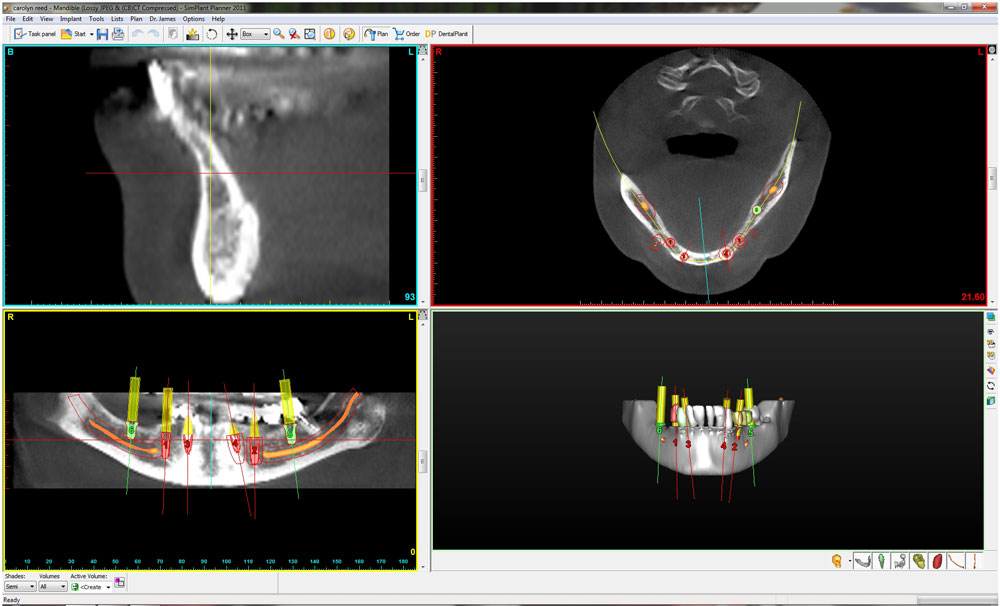The width and height of the screenshot is (1000, 606).
Task: Toggle the skull visibility icon
Action: 836,561
